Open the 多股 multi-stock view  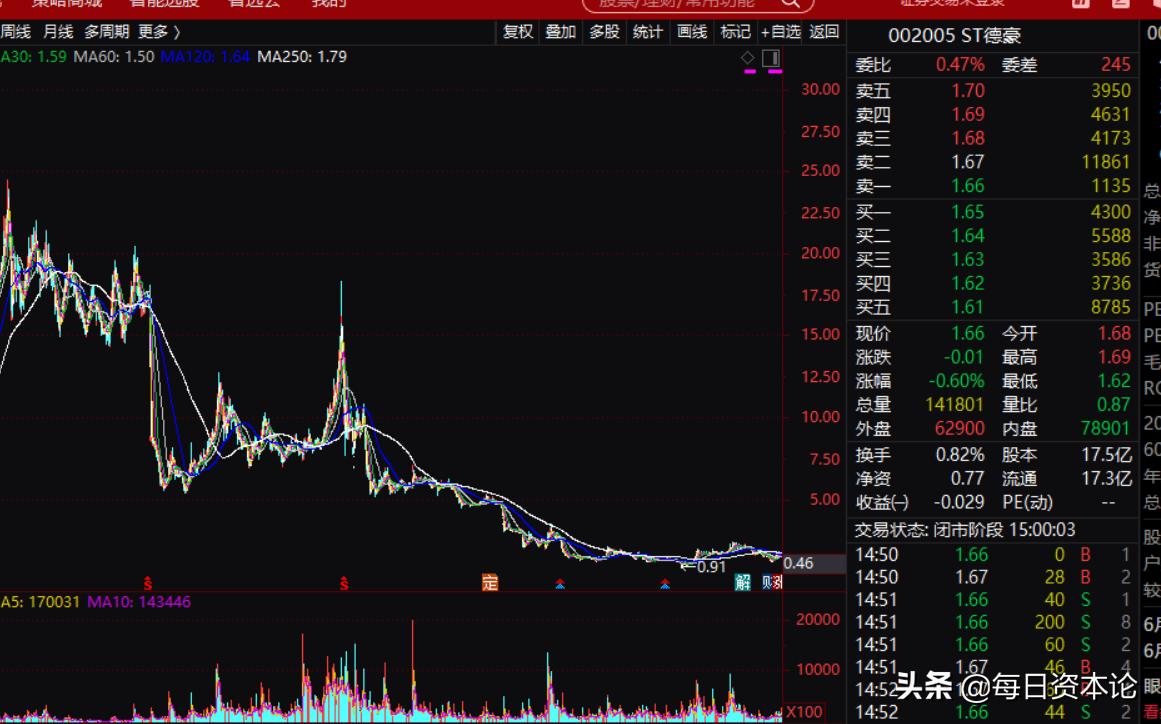[604, 32]
